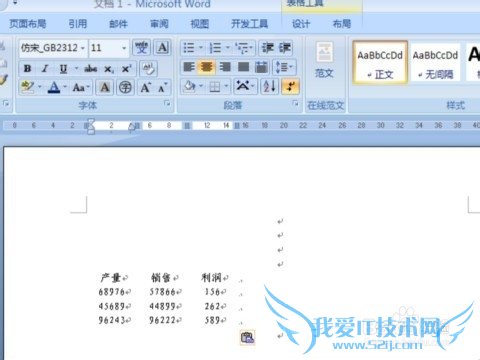Grow font size
Screen dimensions: 480x360
tap(145, 87)
